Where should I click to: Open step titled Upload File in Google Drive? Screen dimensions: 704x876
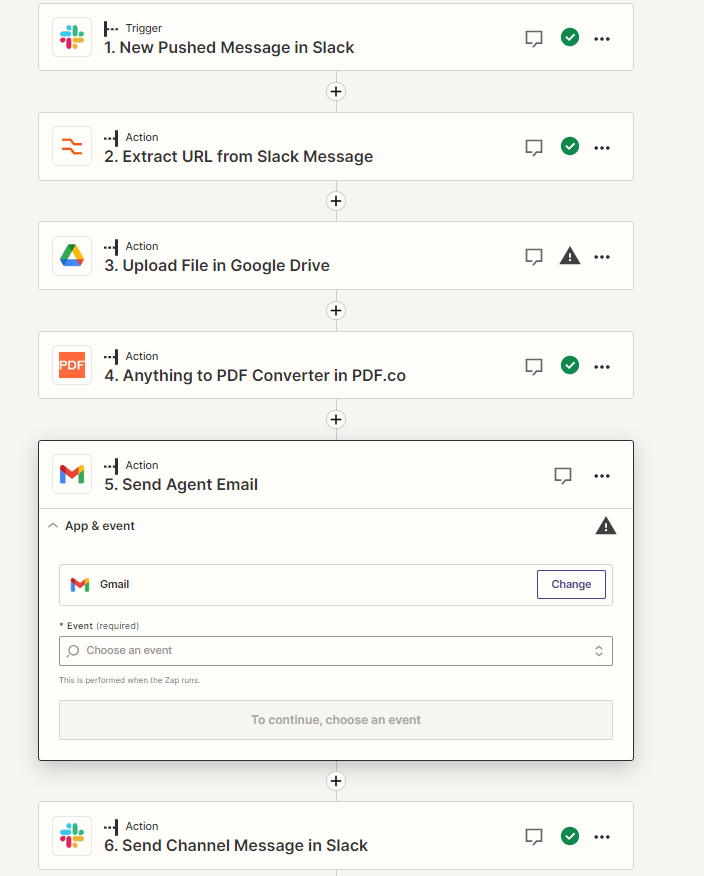click(217, 265)
